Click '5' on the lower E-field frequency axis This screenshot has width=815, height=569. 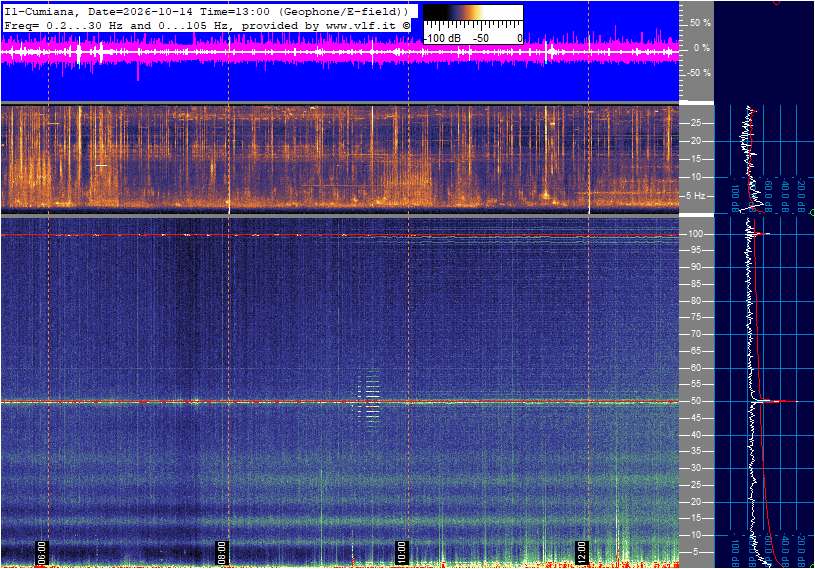[x=696, y=552]
